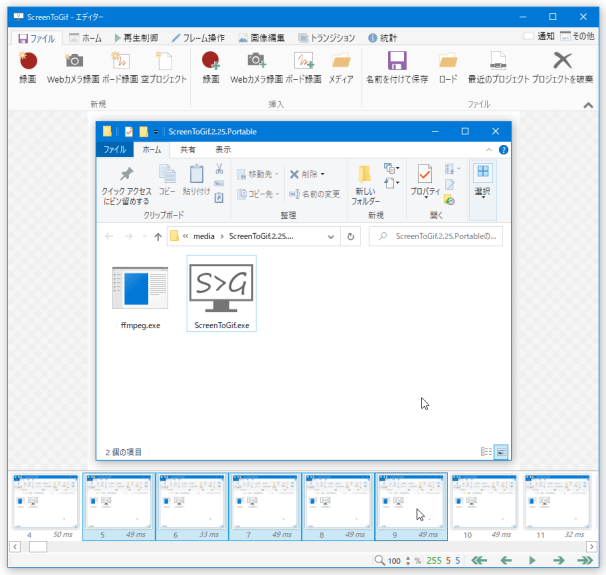The height and width of the screenshot is (575, 606).
Task: Insert media with the メディア icon
Action: point(341,67)
